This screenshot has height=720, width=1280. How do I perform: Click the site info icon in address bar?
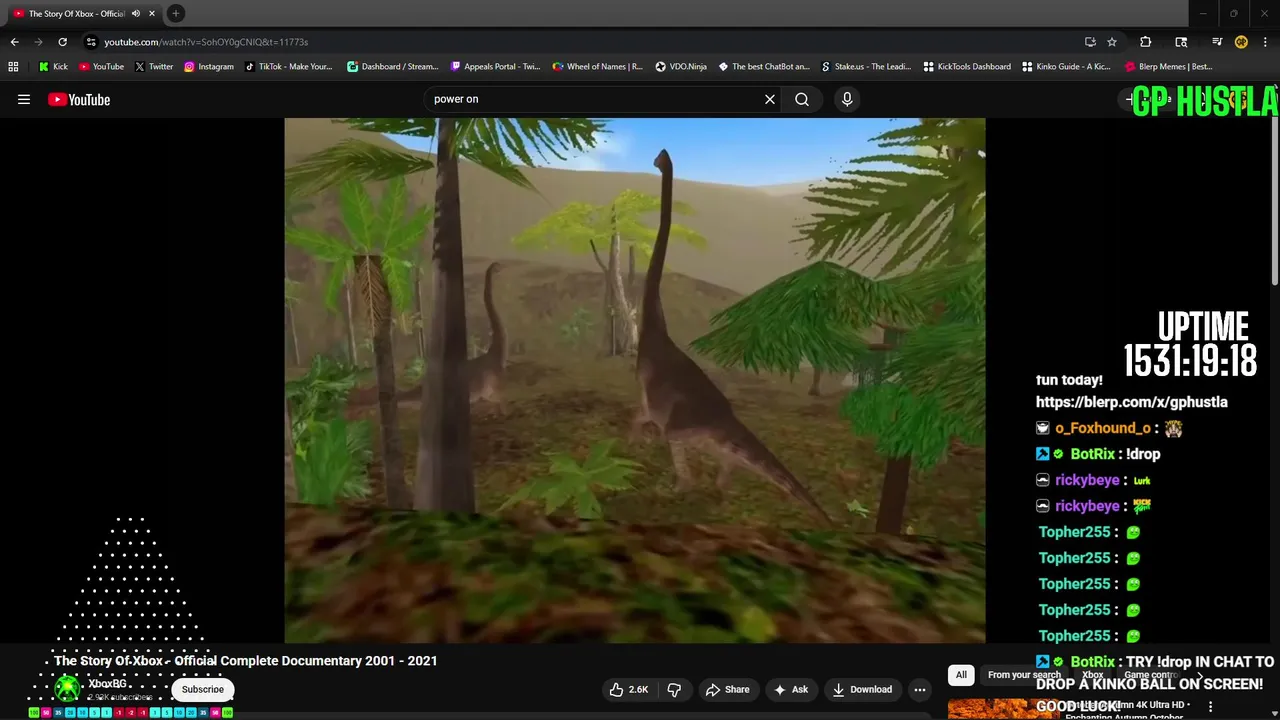tap(91, 42)
